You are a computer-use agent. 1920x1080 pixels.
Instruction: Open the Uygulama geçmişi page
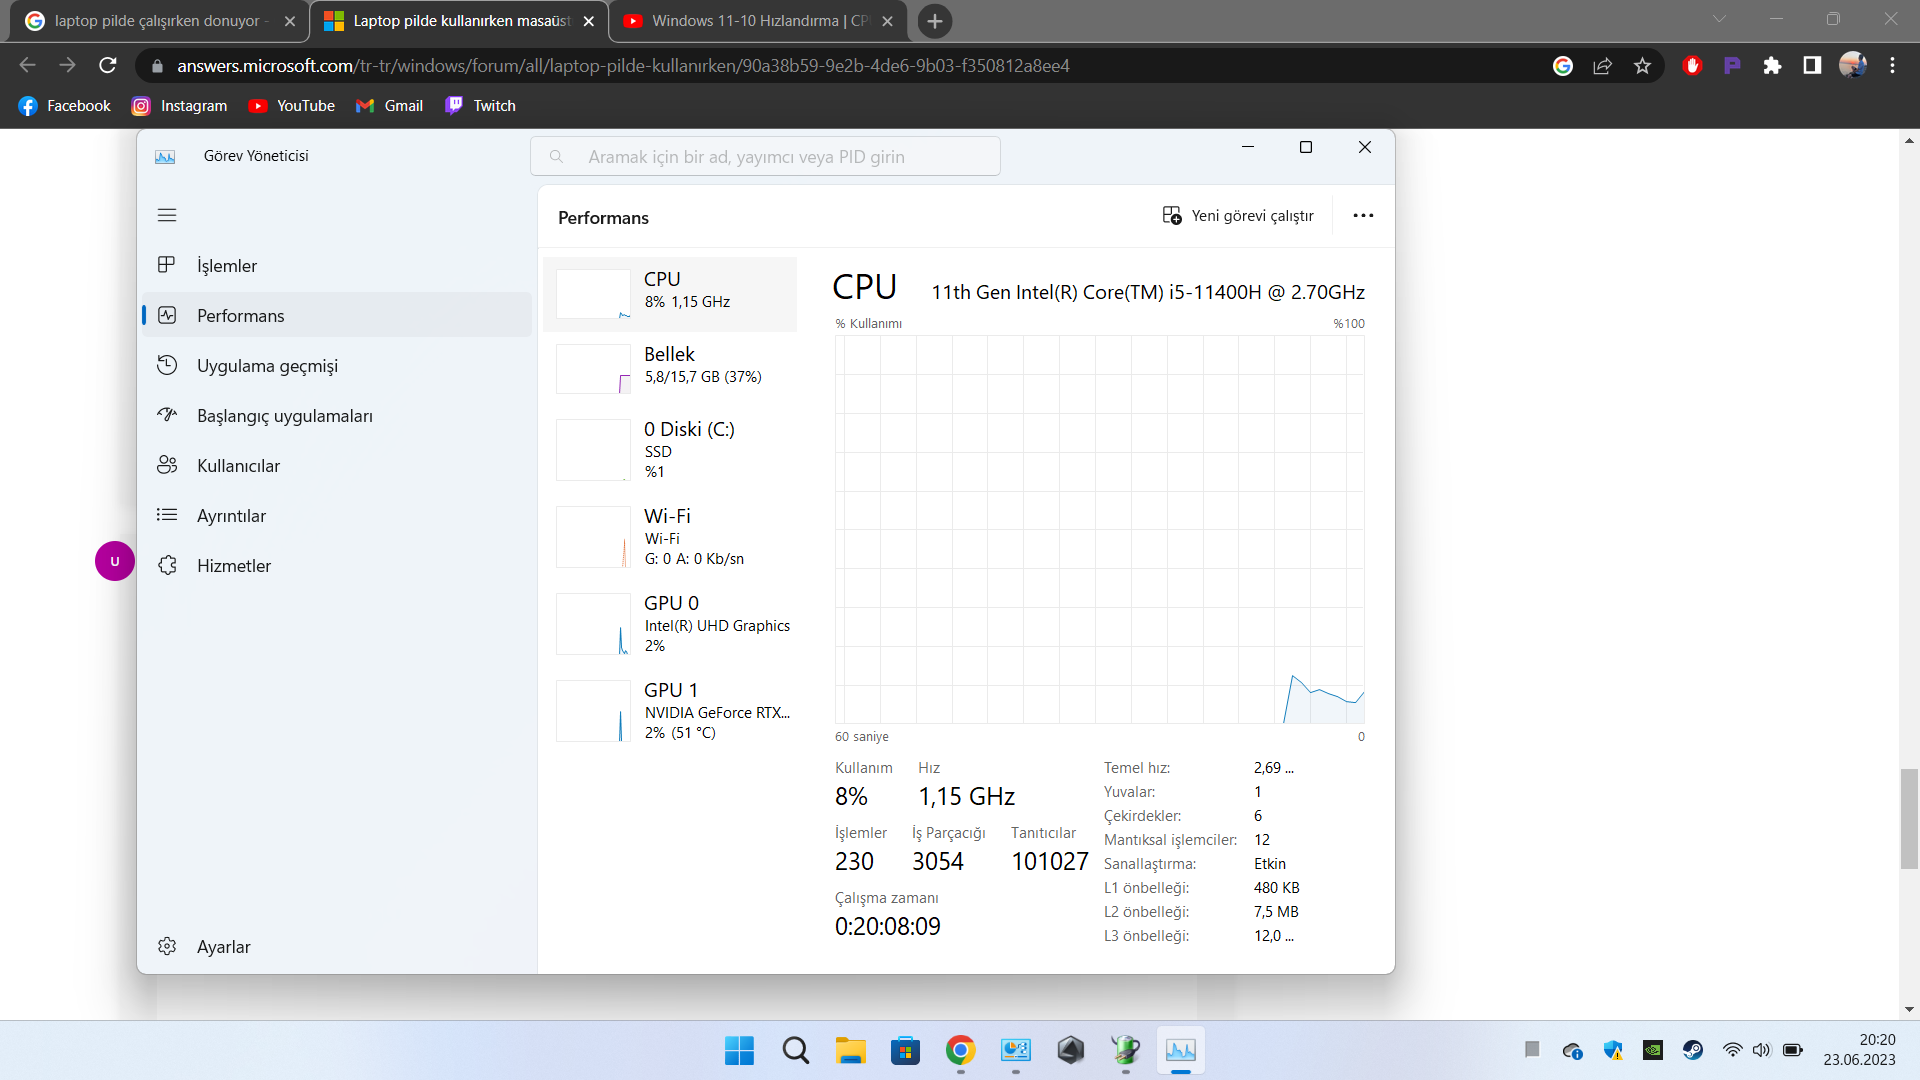click(266, 366)
